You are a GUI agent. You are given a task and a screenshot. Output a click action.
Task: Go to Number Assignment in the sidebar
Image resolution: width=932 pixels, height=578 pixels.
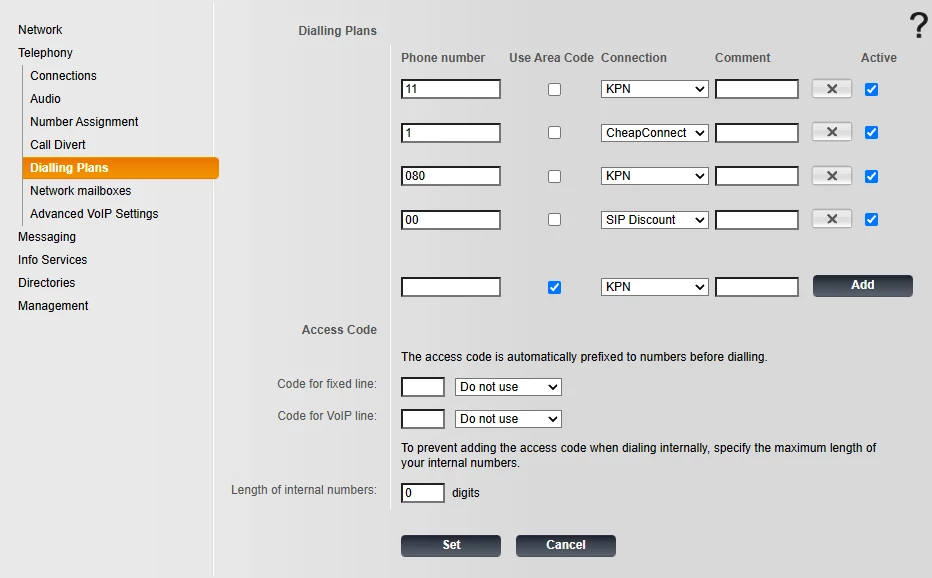[84, 122]
